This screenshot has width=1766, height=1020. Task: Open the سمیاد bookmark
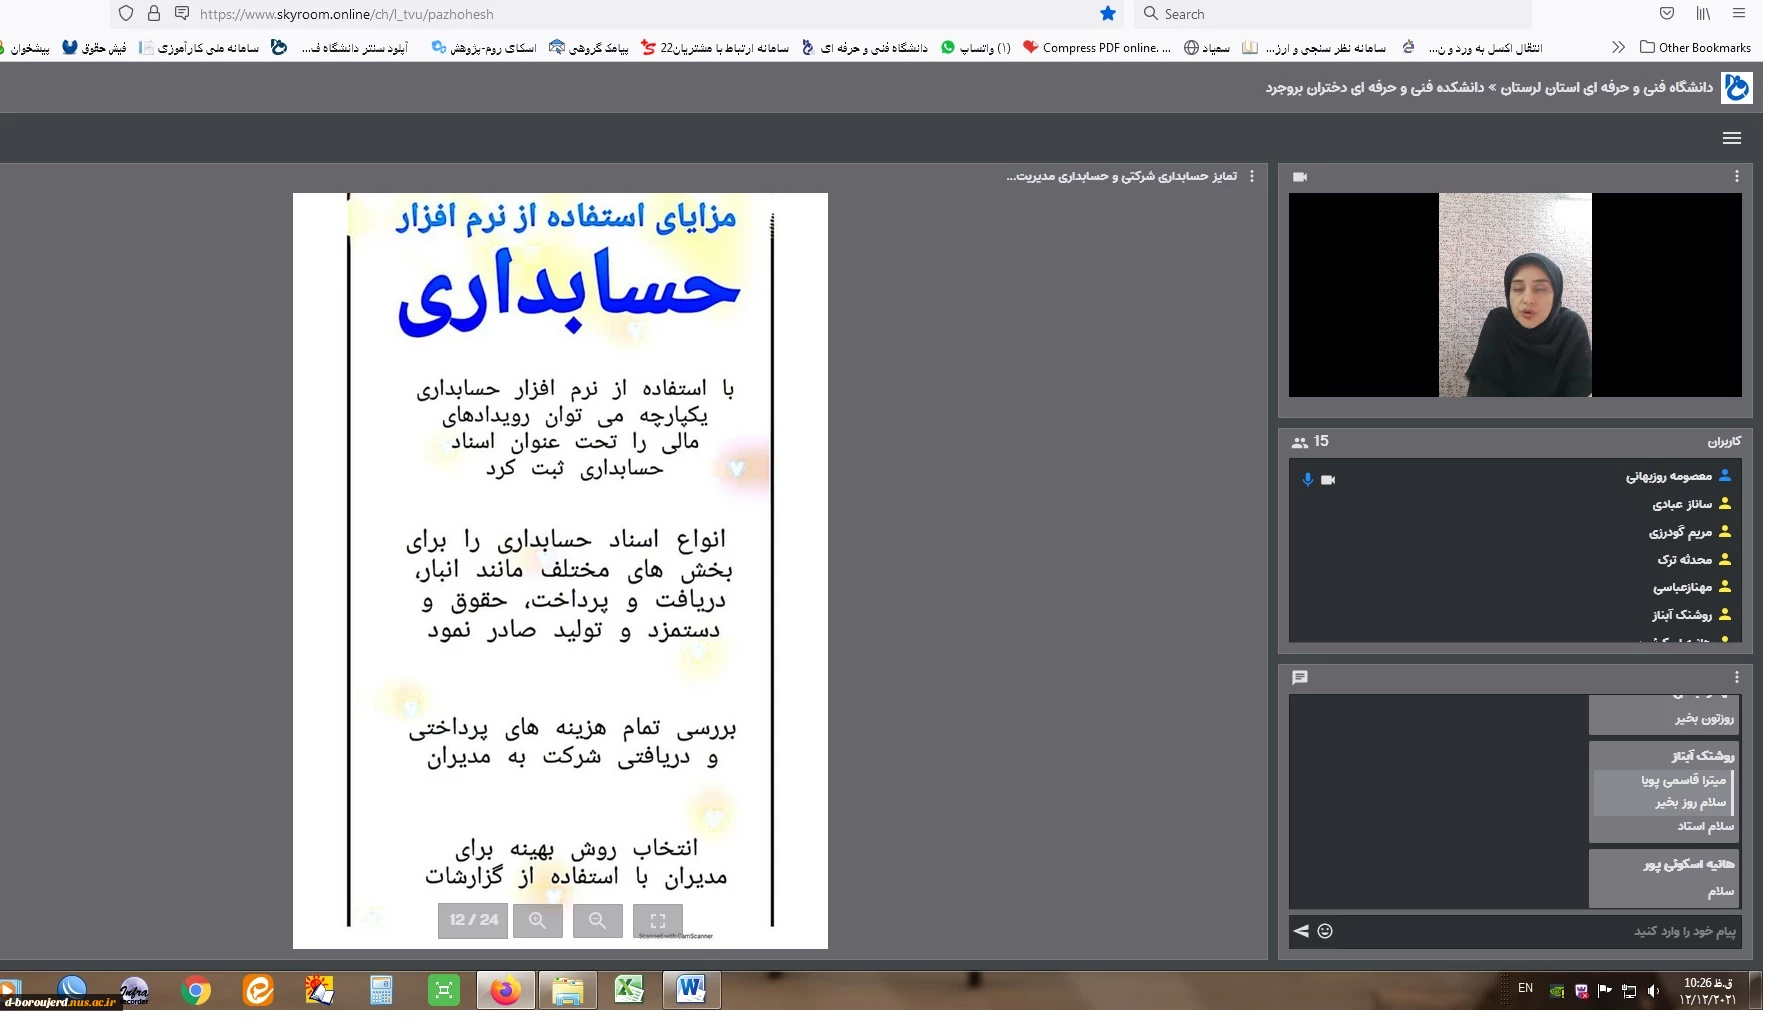pyautogui.click(x=1207, y=47)
